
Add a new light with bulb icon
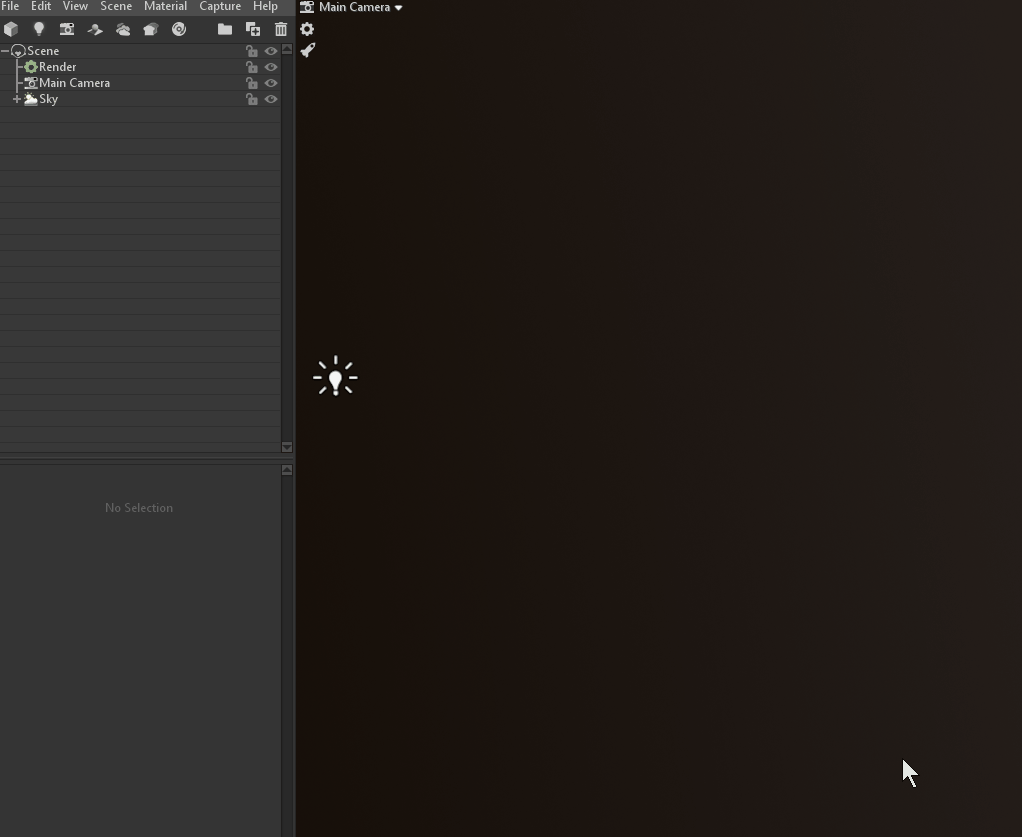[39, 29]
